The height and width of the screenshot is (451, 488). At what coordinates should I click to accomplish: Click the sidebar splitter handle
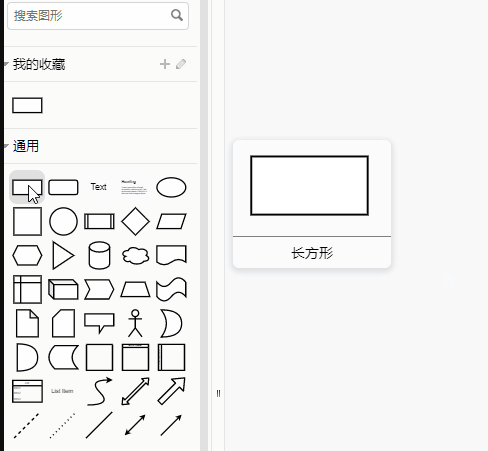tap(218, 394)
